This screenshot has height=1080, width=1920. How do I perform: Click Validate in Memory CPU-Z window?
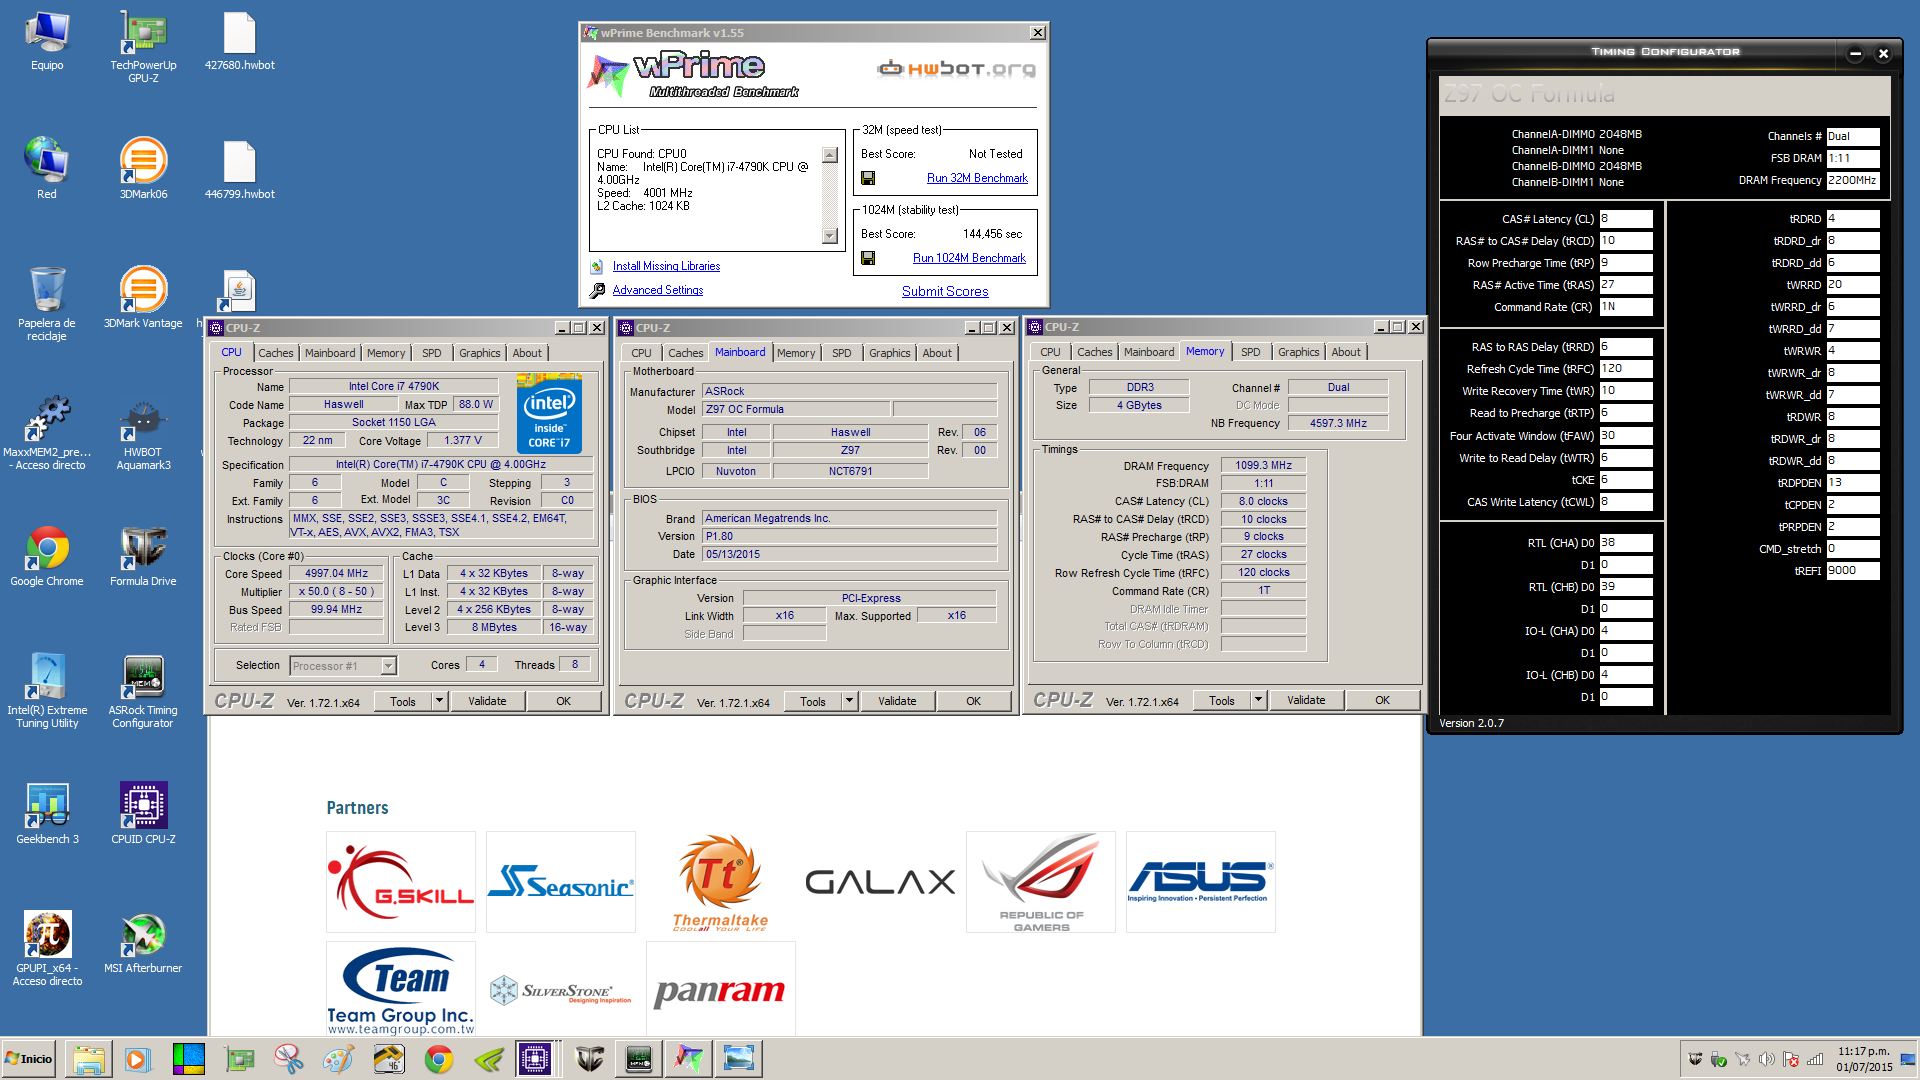pyautogui.click(x=1306, y=700)
